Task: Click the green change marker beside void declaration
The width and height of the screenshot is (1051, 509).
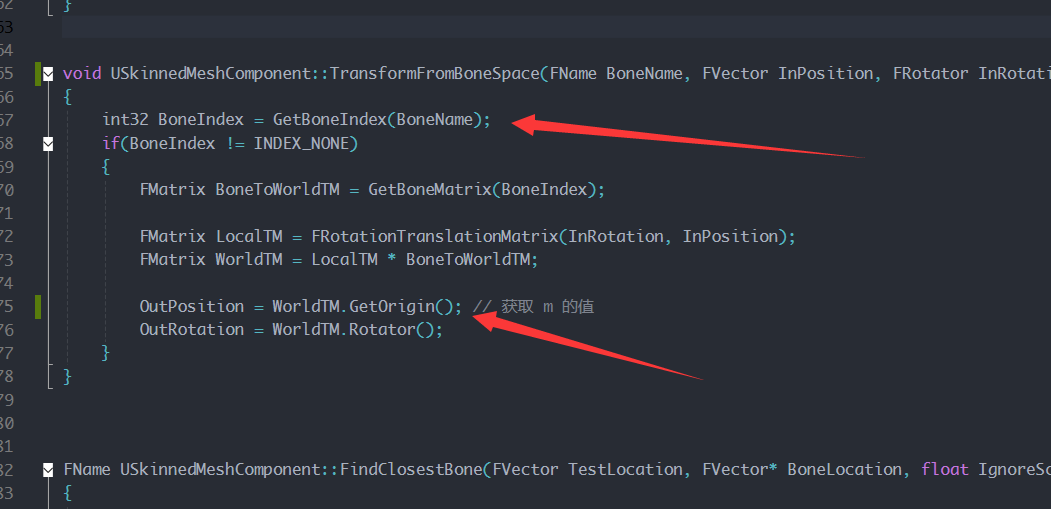Action: click(x=38, y=74)
